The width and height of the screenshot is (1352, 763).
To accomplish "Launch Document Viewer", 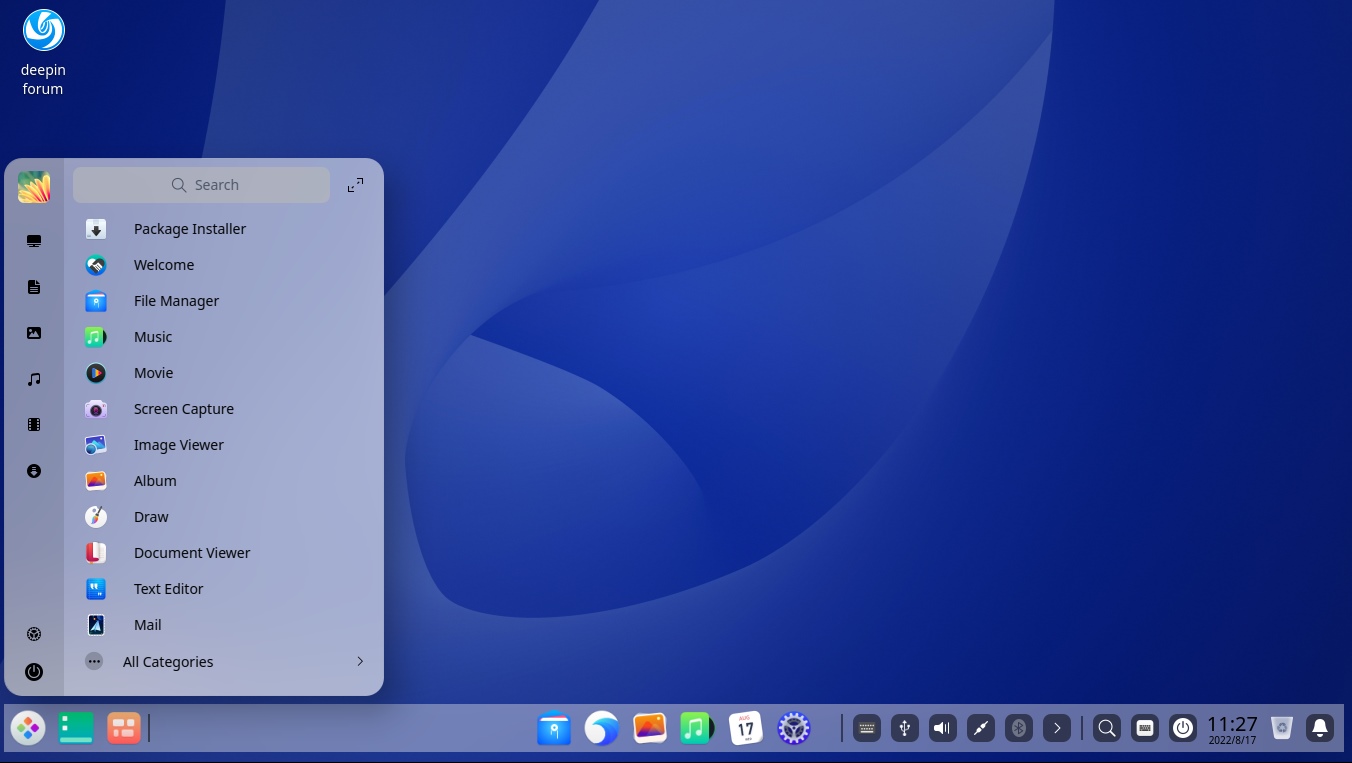I will [191, 553].
